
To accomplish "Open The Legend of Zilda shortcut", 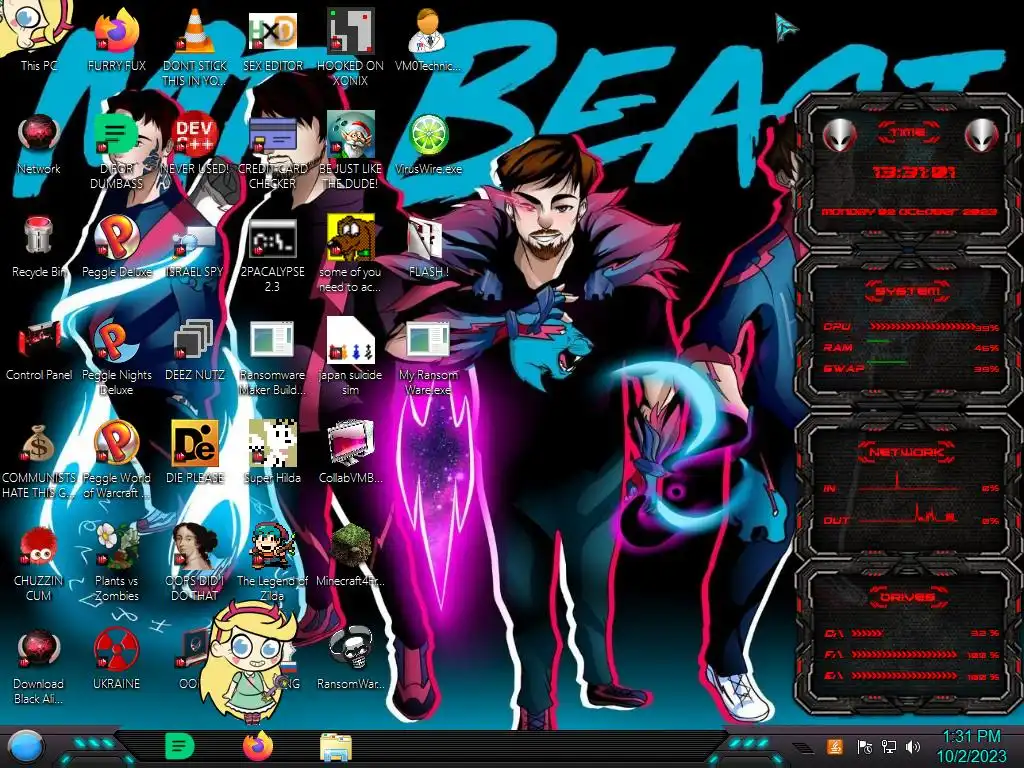I will (x=272, y=564).
